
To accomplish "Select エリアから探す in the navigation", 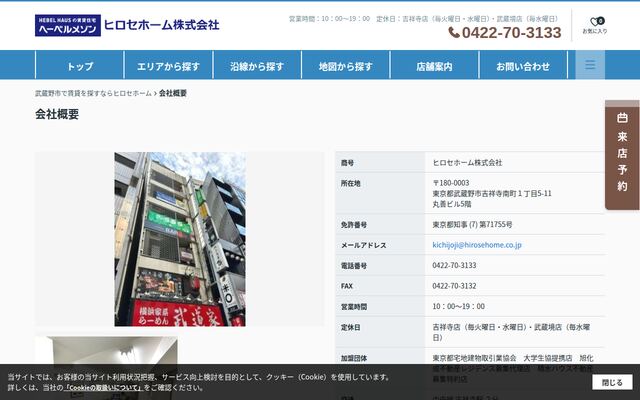I will click(168, 65).
